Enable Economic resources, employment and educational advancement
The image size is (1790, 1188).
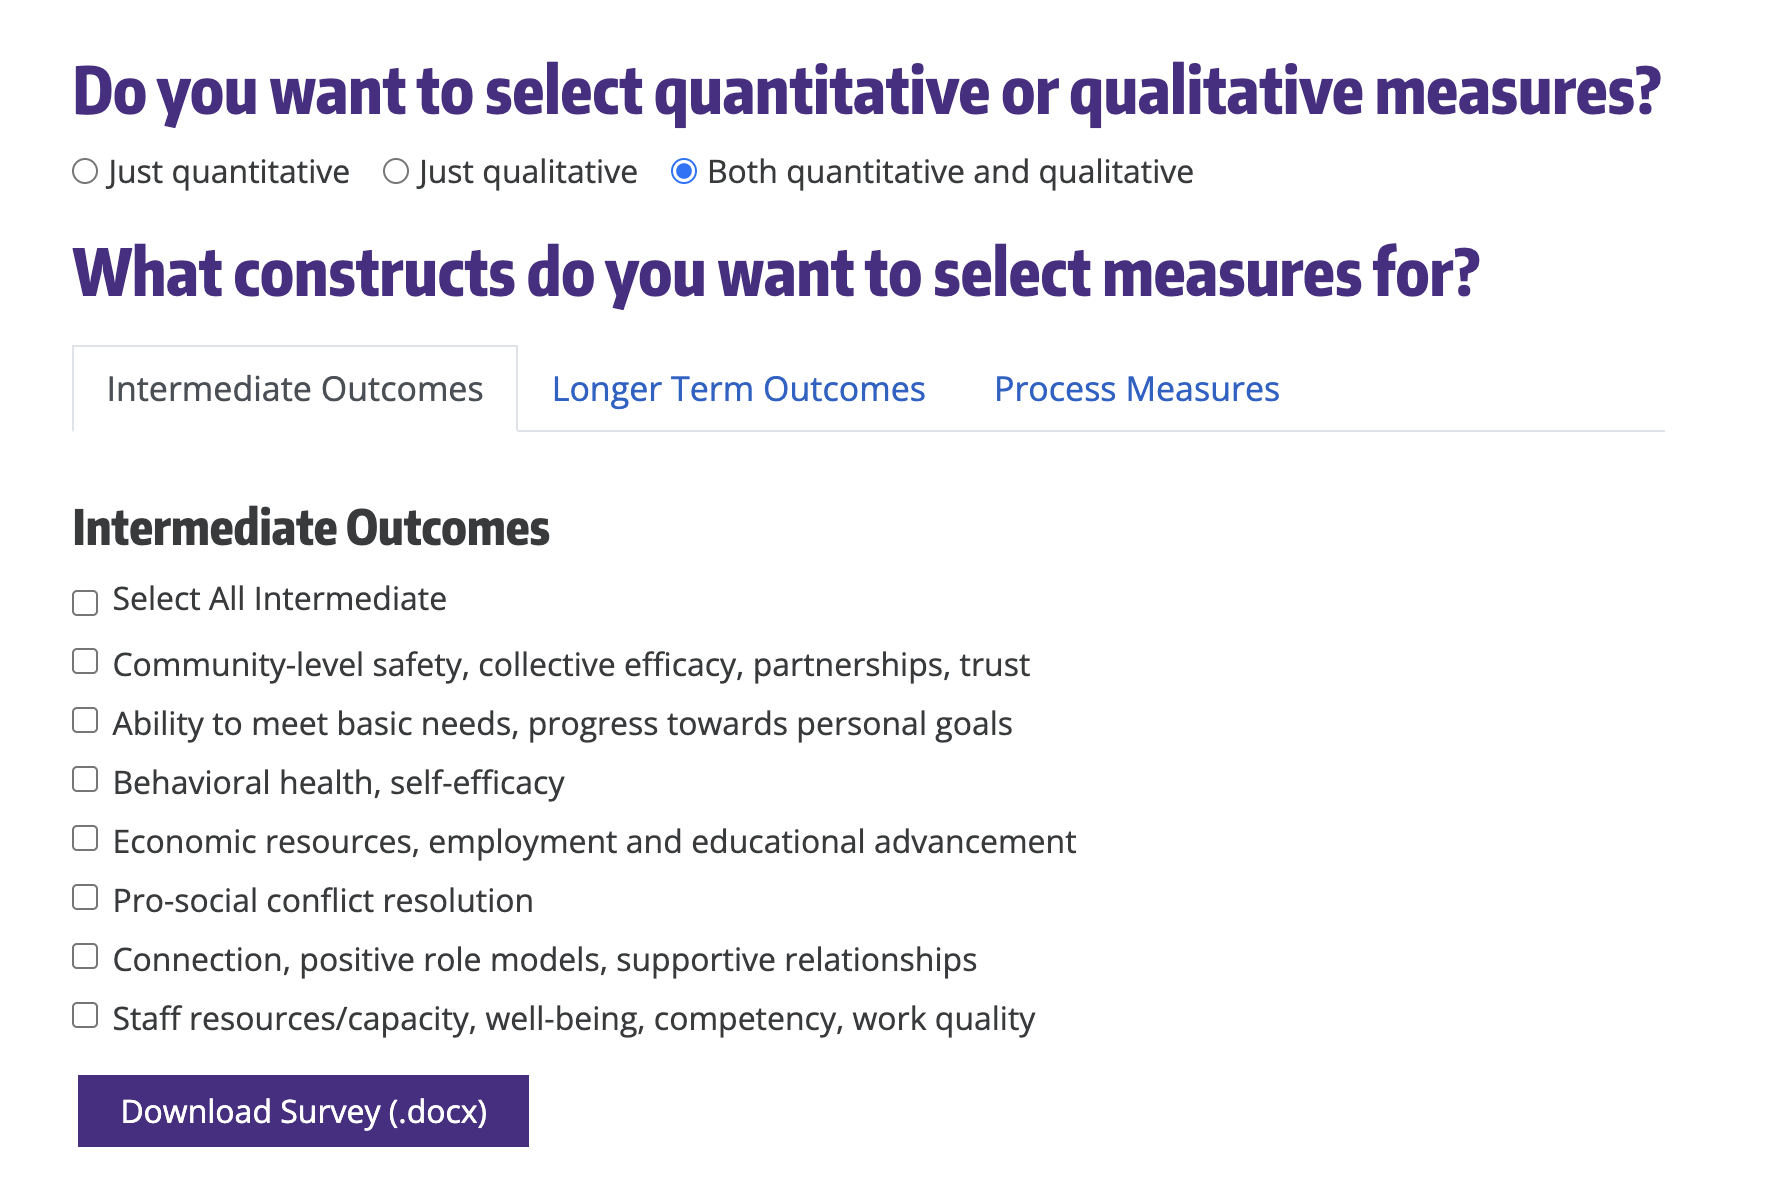coord(84,838)
